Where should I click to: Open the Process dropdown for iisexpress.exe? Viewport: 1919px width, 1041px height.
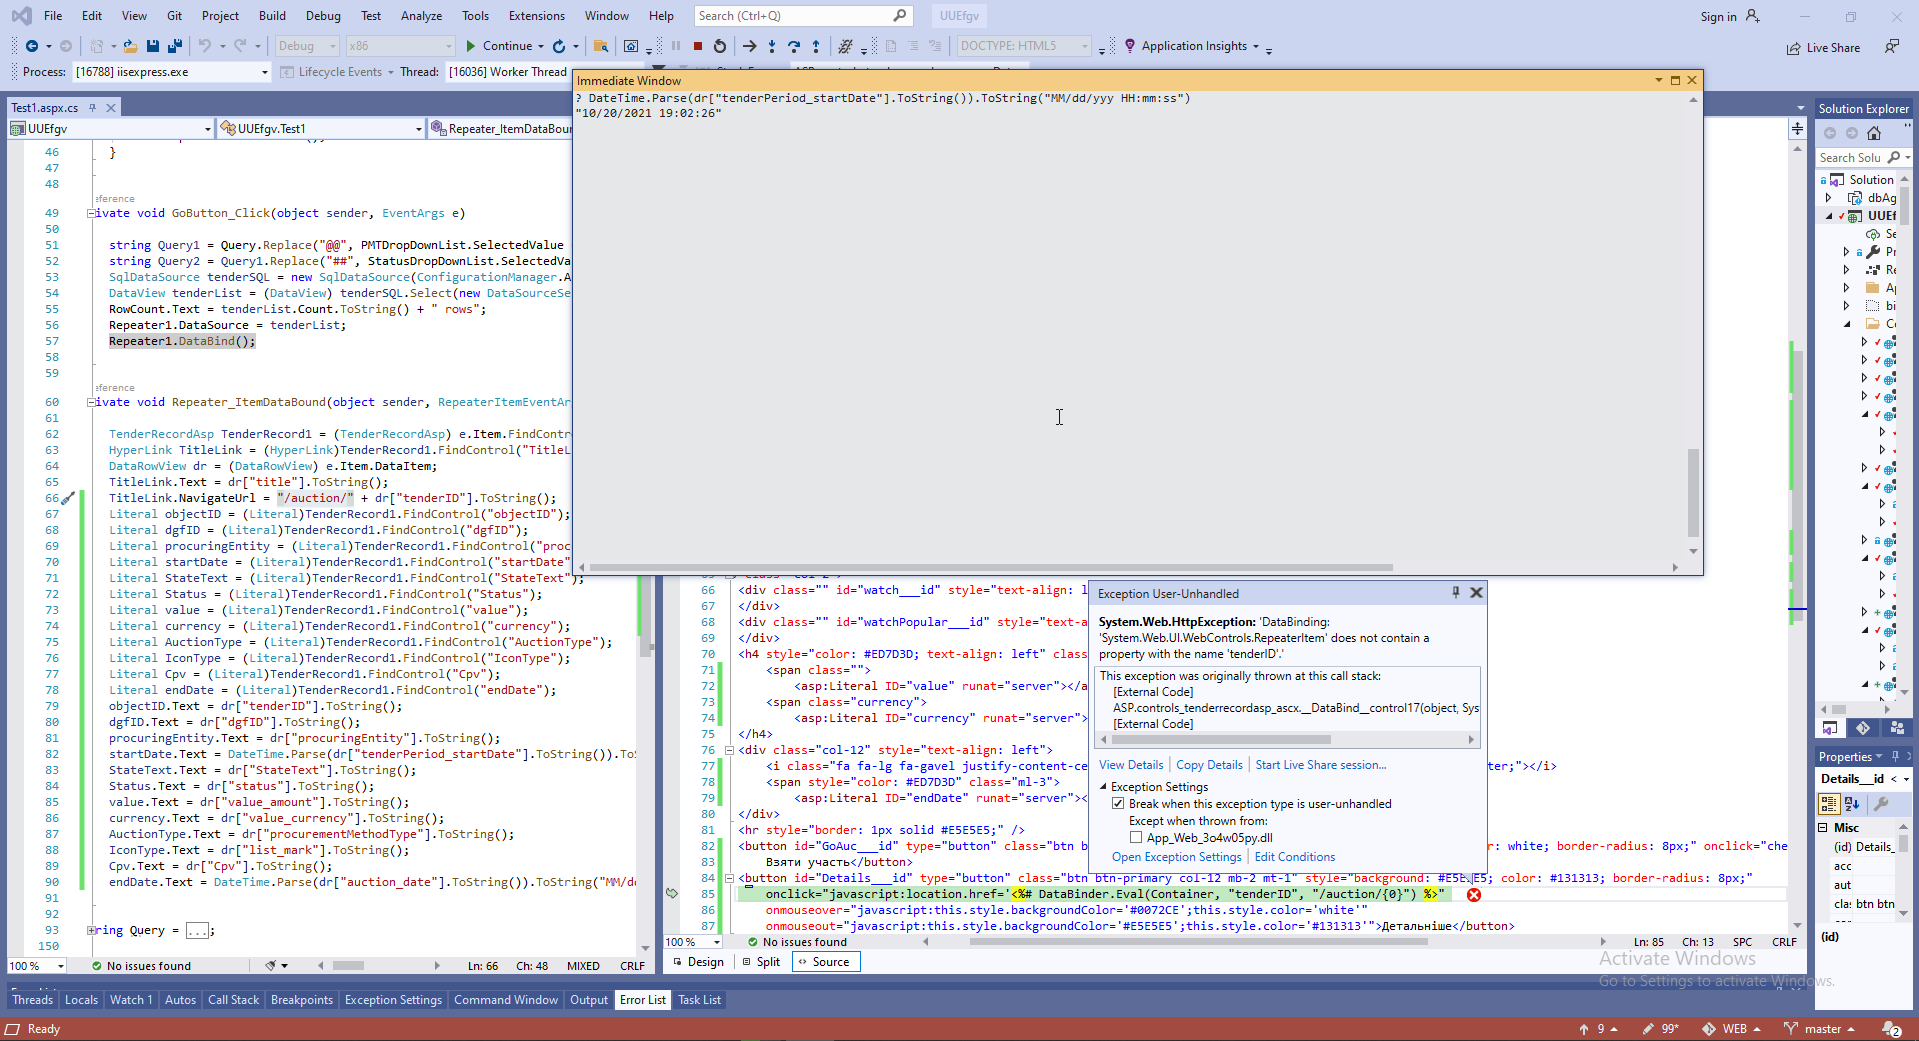[x=264, y=72]
